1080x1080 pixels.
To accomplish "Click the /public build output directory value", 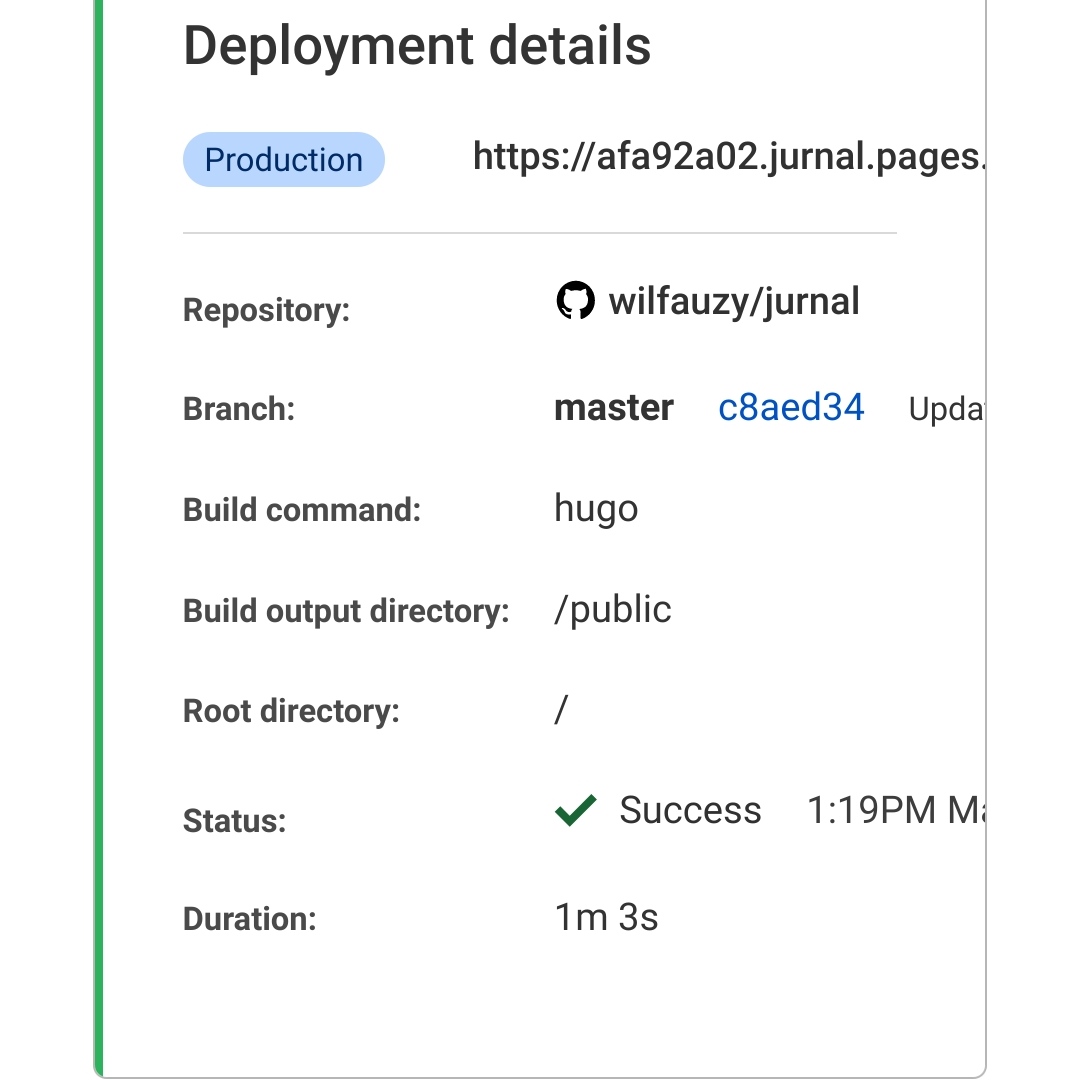I will click(613, 609).
